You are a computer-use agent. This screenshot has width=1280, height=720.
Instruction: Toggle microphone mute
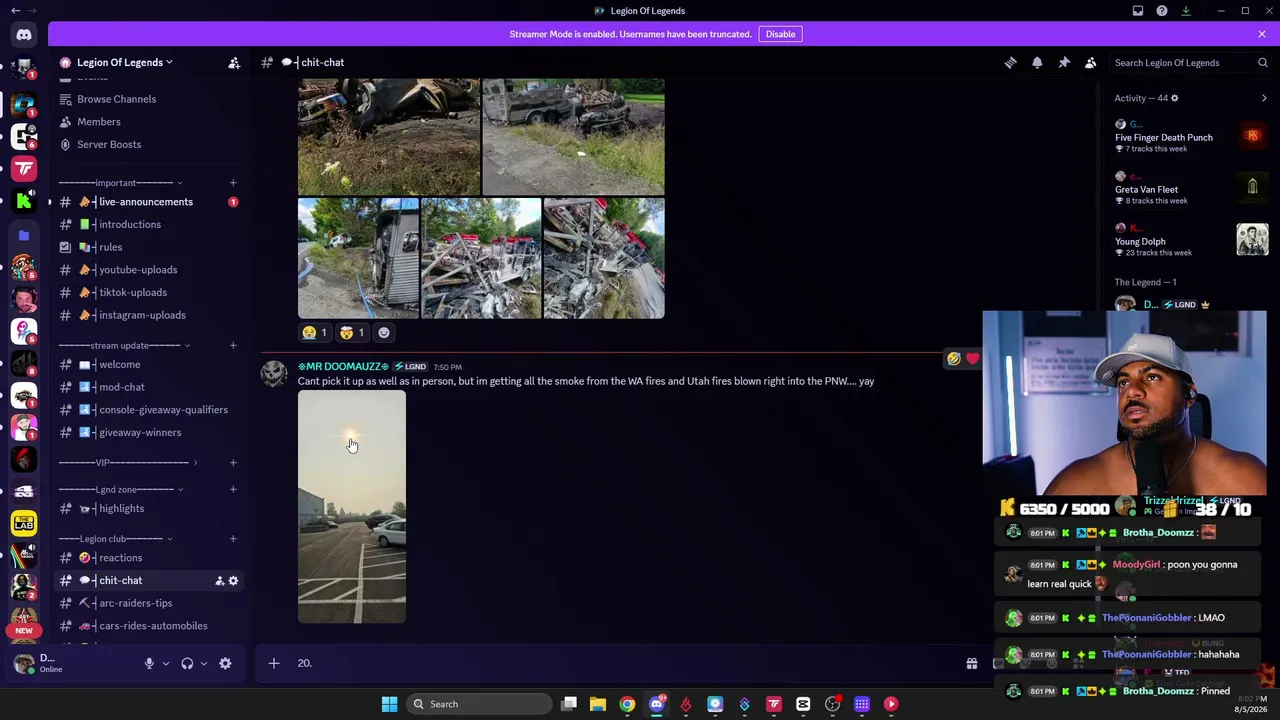(x=149, y=663)
